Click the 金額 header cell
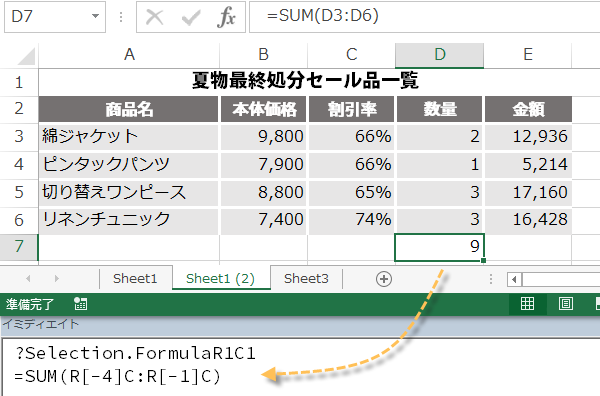This screenshot has width=600, height=396. click(528, 109)
